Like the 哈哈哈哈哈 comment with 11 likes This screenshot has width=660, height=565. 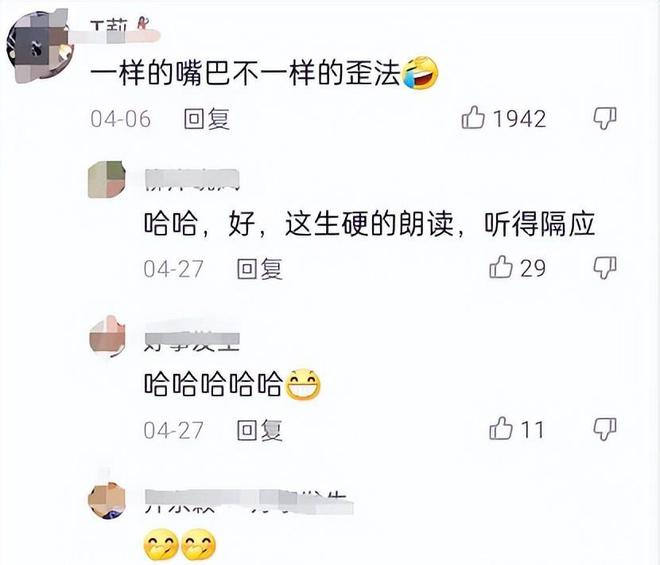501,429
